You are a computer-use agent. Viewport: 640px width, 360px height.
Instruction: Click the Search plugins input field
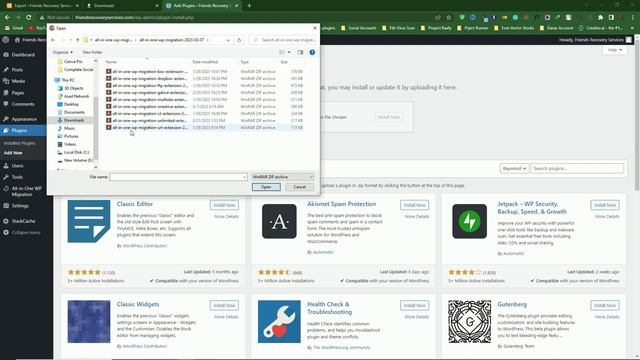click(x=577, y=168)
